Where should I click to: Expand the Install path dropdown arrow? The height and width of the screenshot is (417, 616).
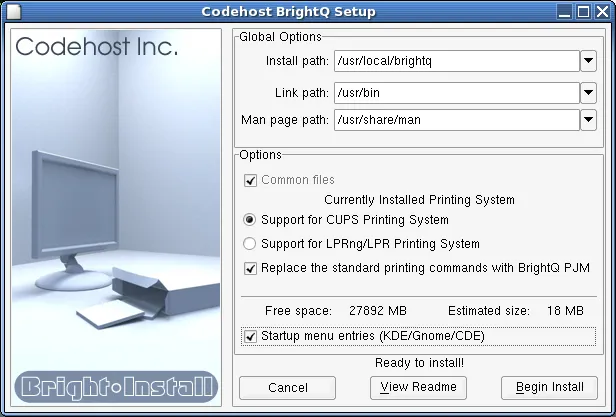(x=588, y=61)
